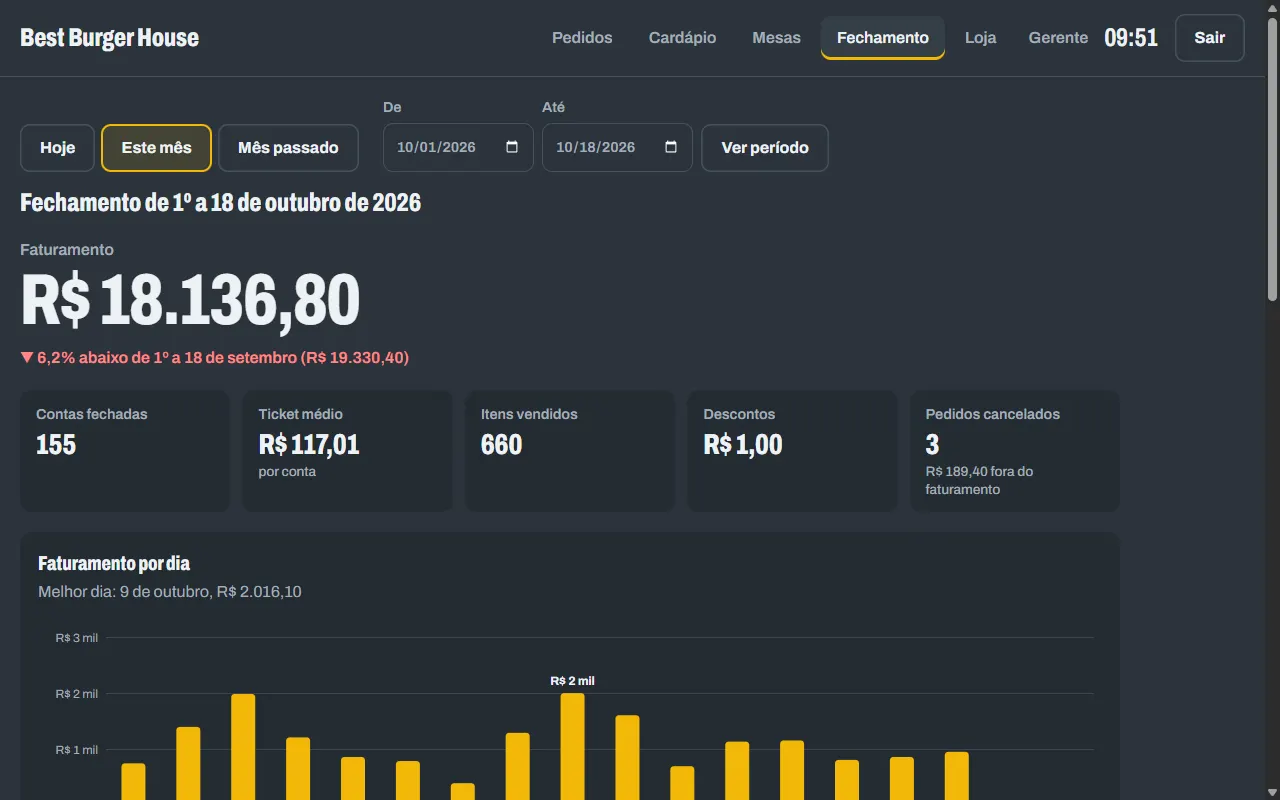Open the Gerente section
This screenshot has width=1280, height=800.
pyautogui.click(x=1058, y=38)
